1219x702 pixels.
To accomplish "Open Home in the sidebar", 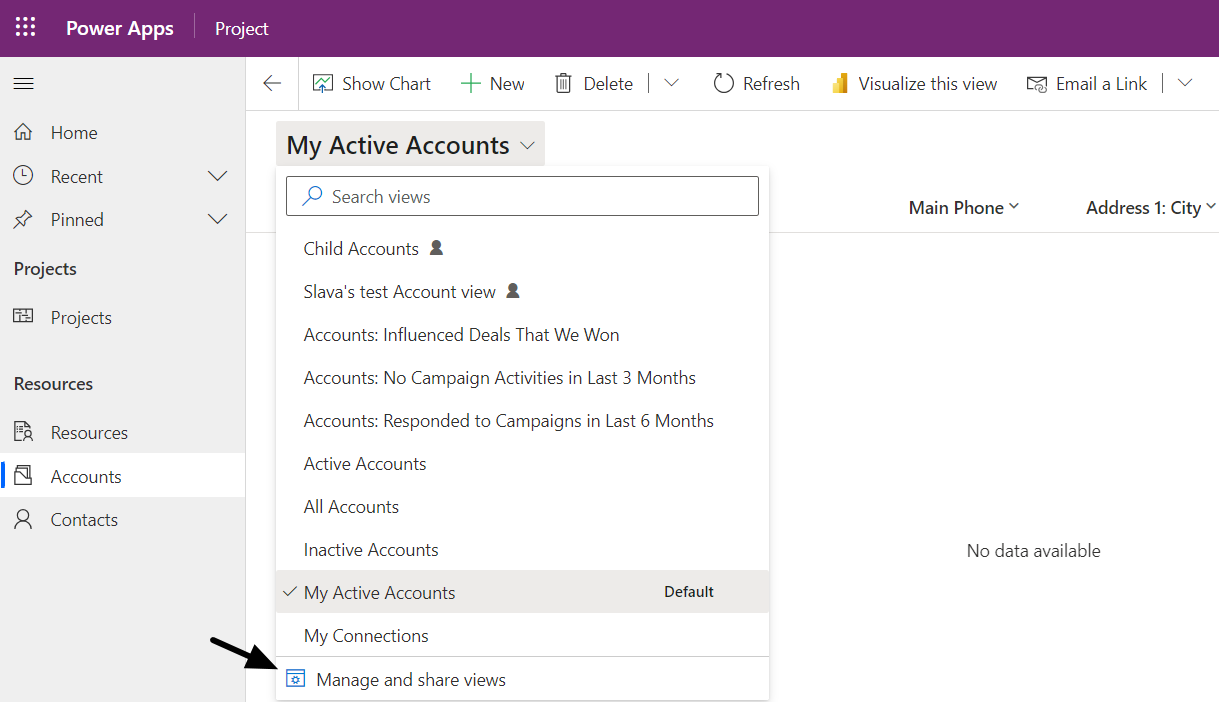I will [122, 133].
